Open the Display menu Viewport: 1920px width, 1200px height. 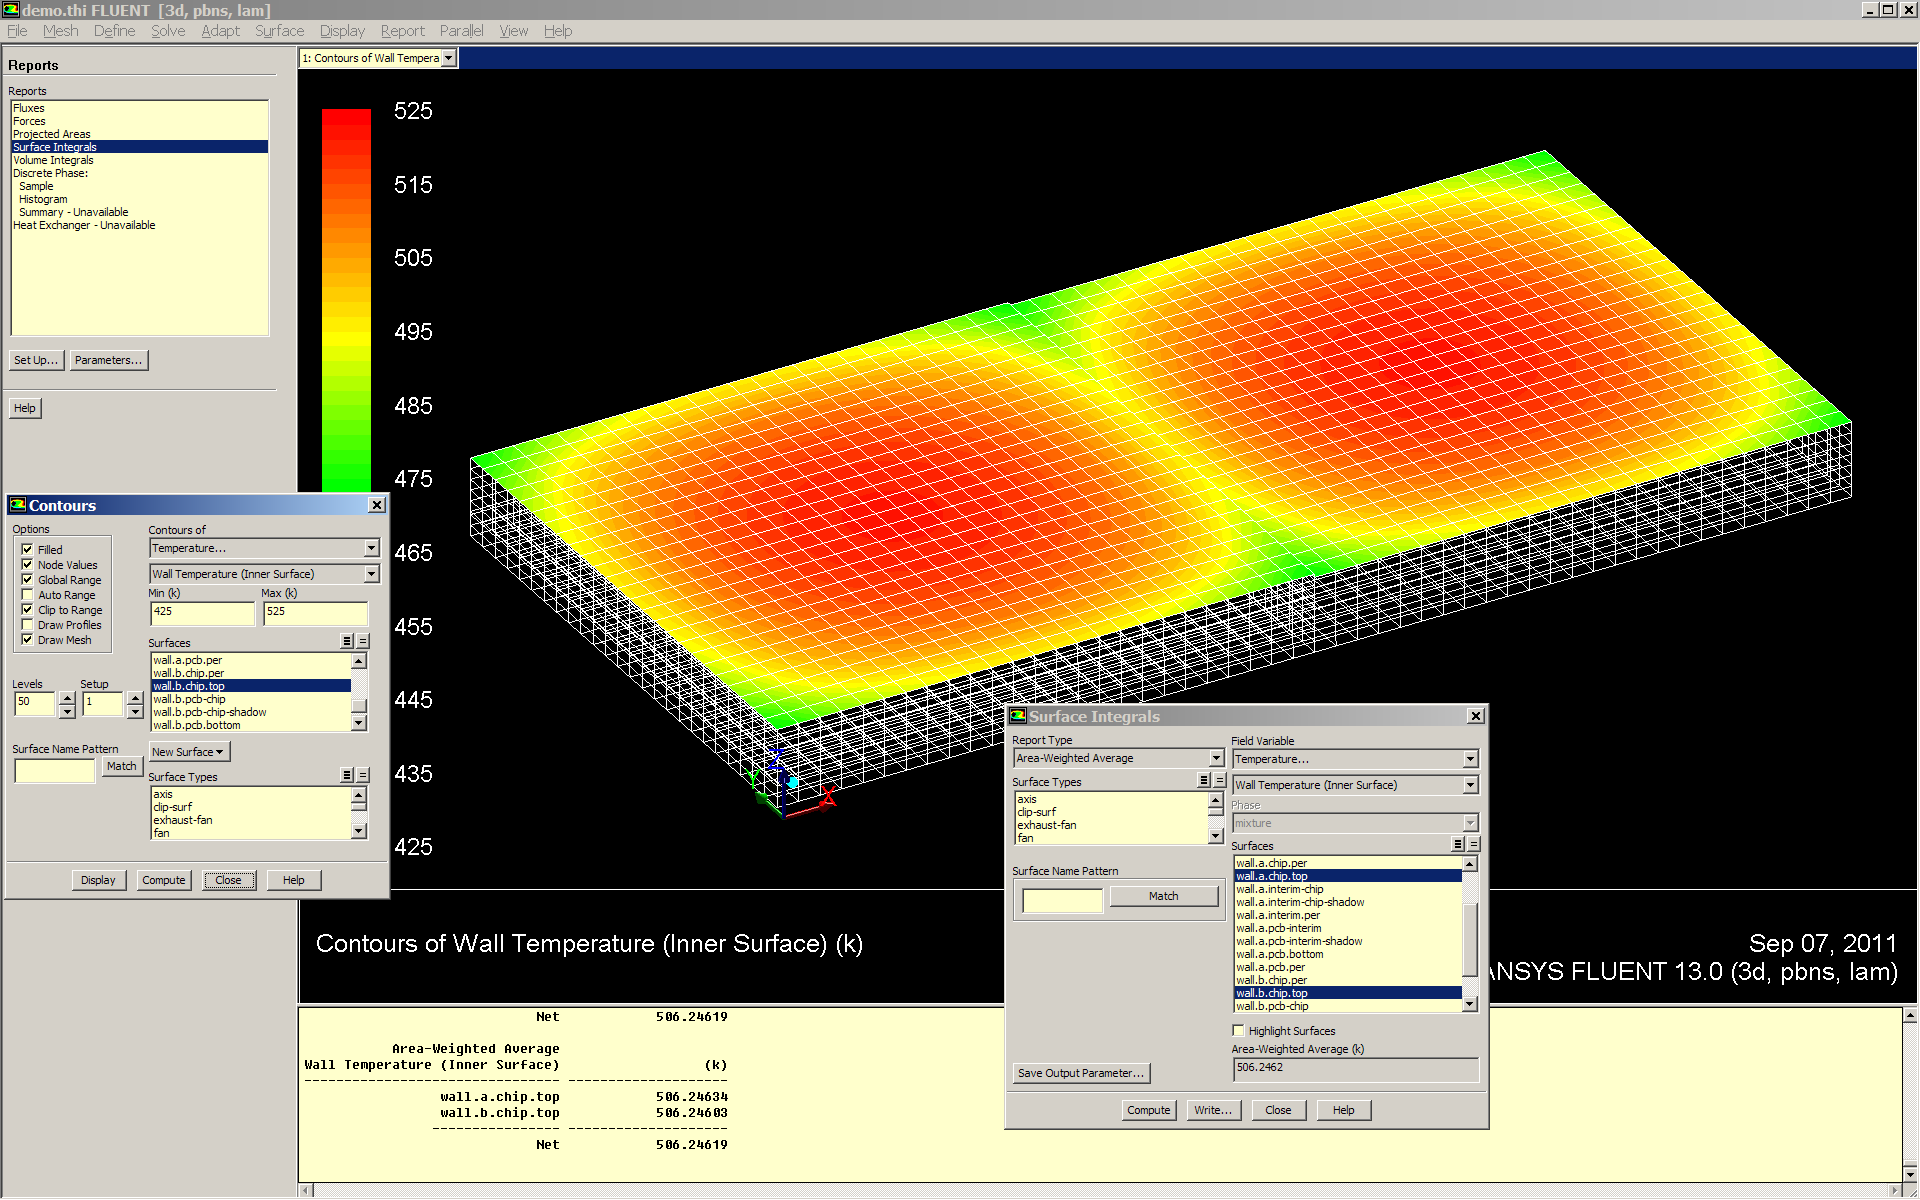tap(342, 31)
